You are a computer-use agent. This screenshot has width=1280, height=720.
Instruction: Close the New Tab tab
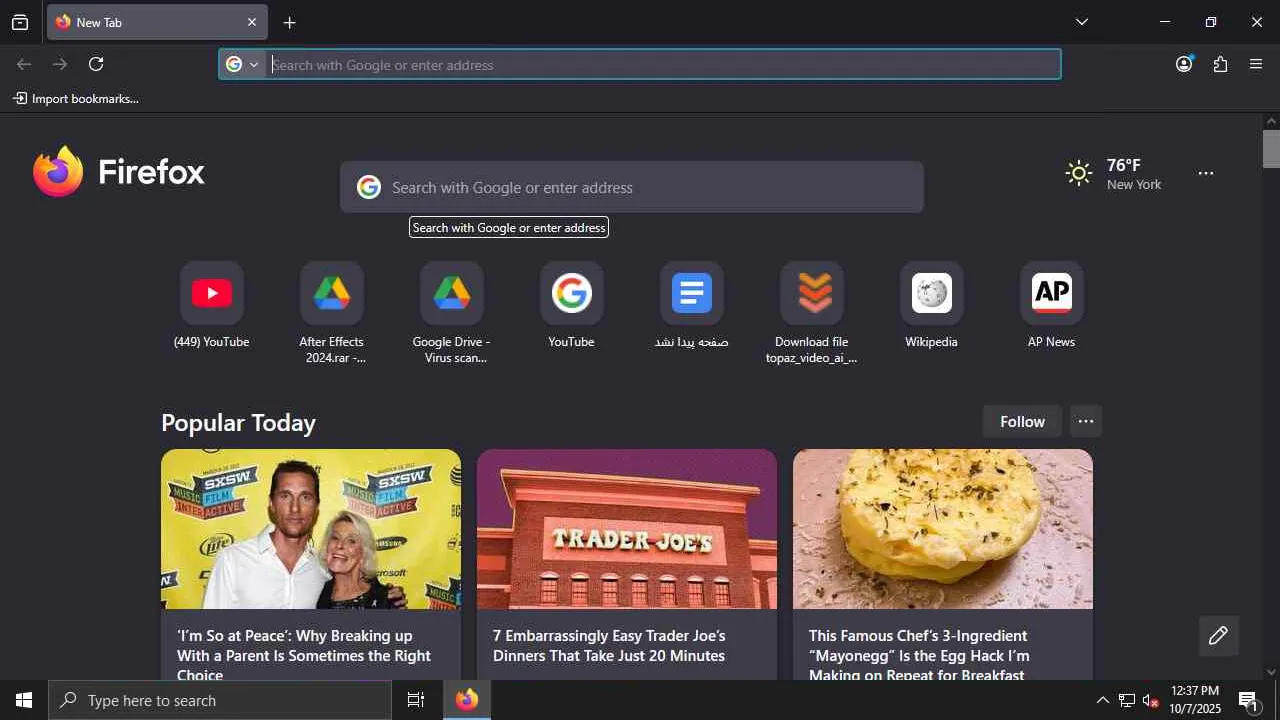(252, 22)
